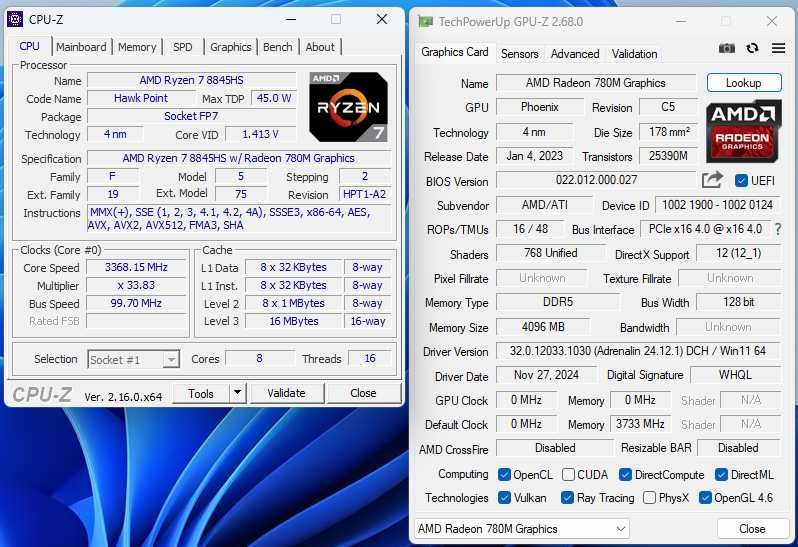
Task: Toggle the OpenCL checkbox
Action: pyautogui.click(x=504, y=474)
